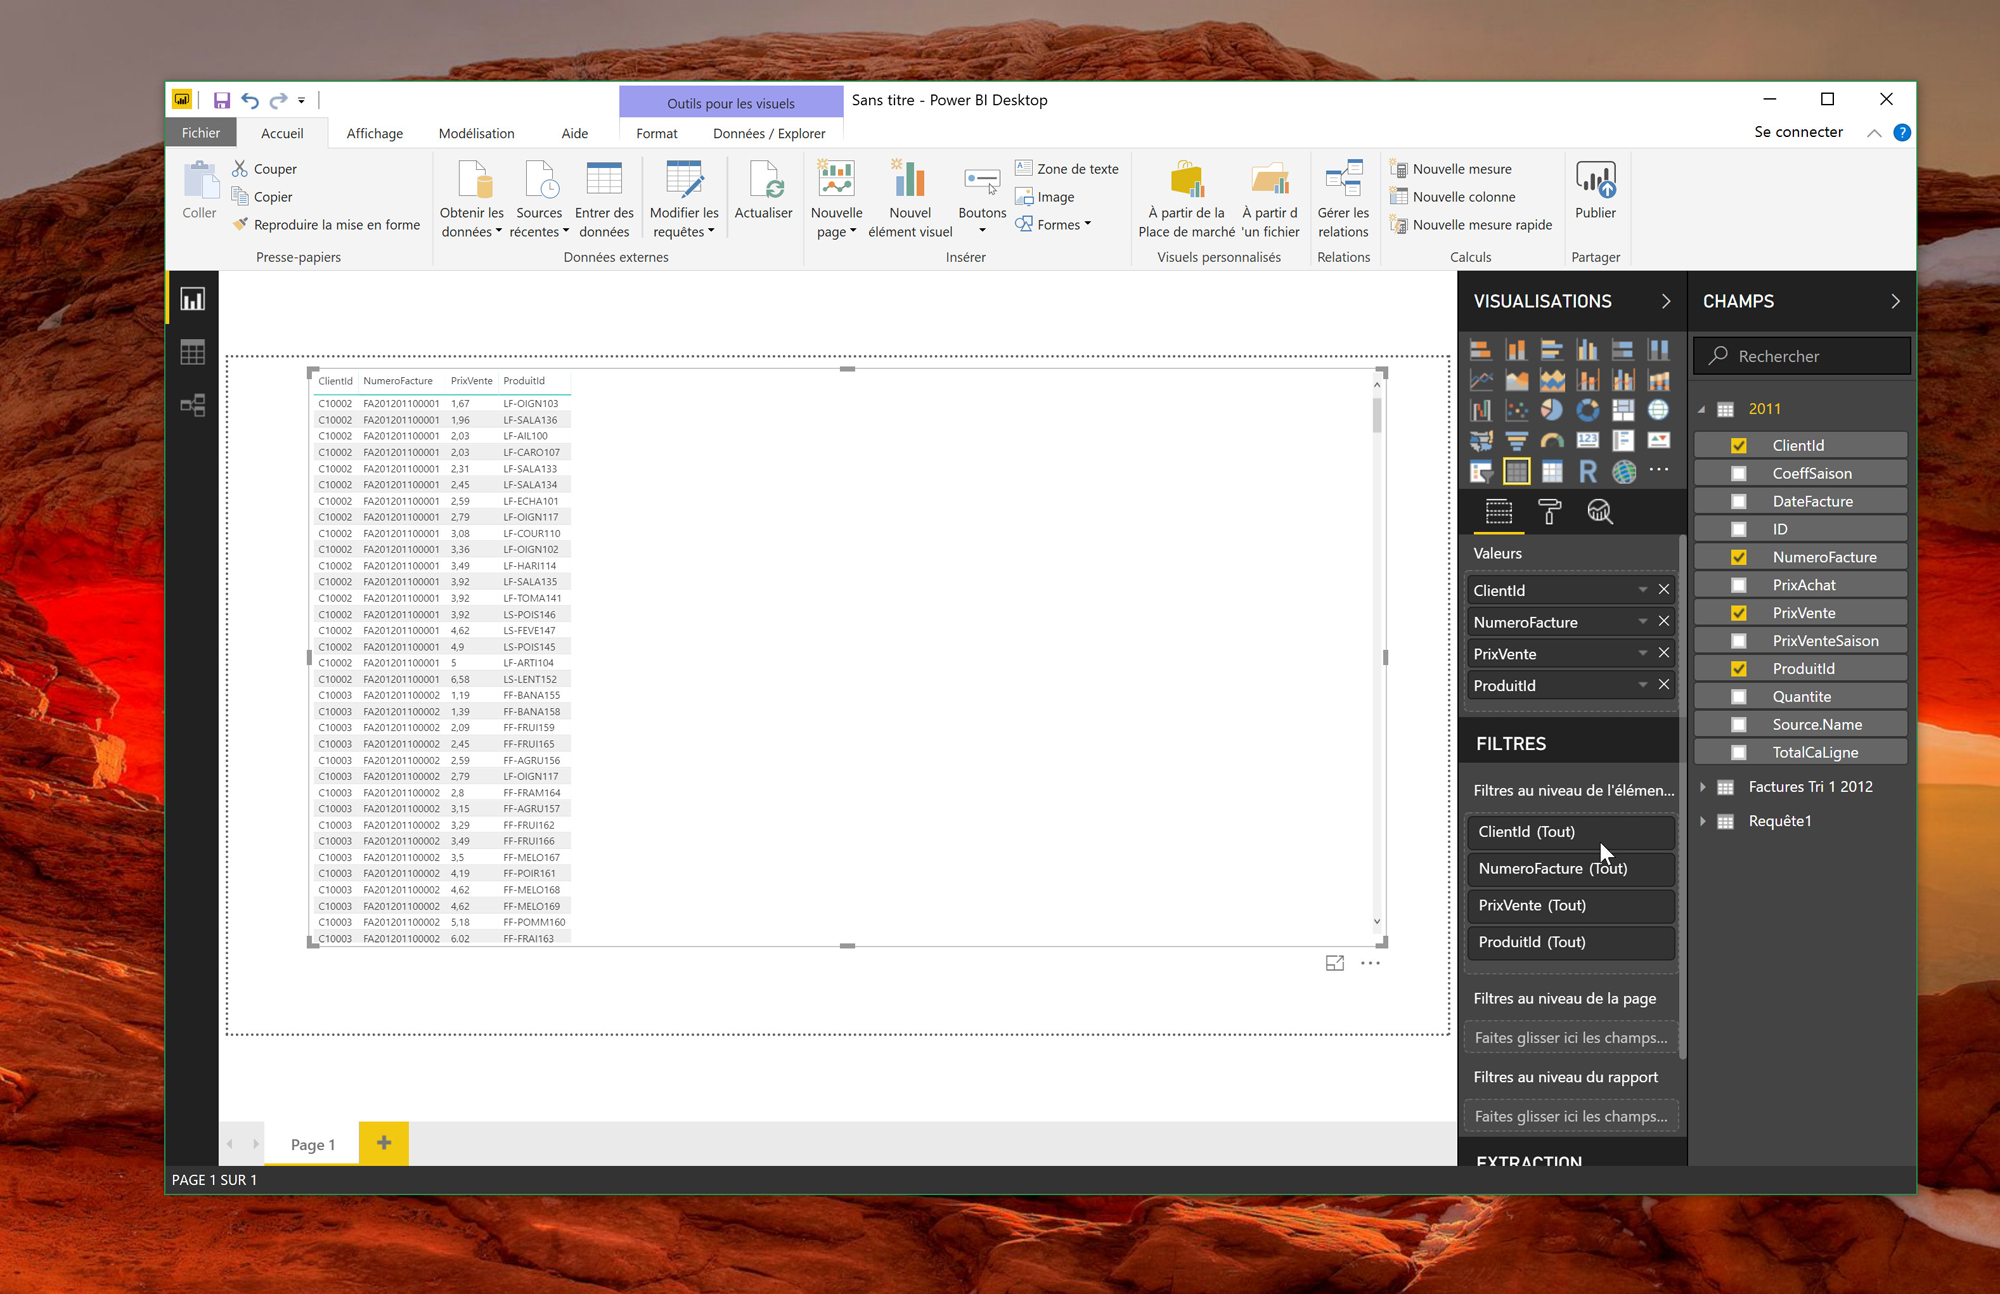
Task: Click Zone de texte button
Action: pos(1067,169)
